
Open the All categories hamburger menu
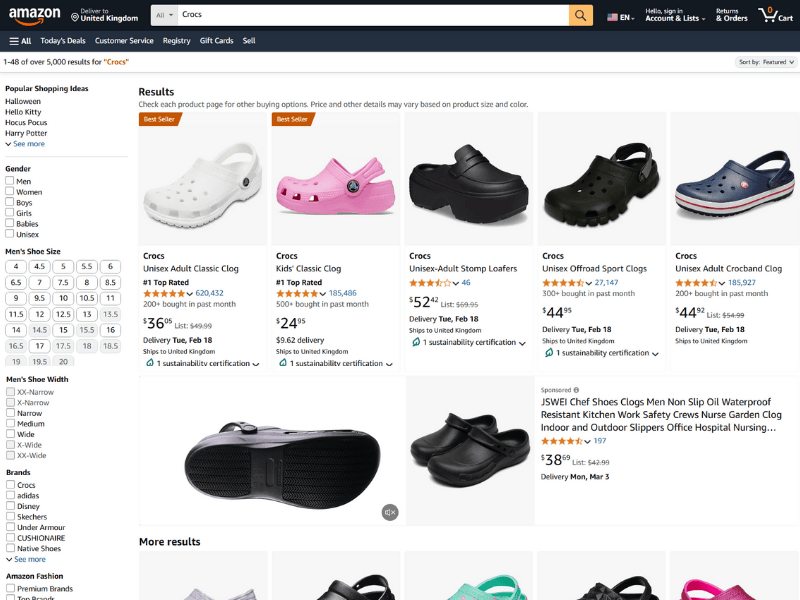pyautogui.click(x=19, y=40)
